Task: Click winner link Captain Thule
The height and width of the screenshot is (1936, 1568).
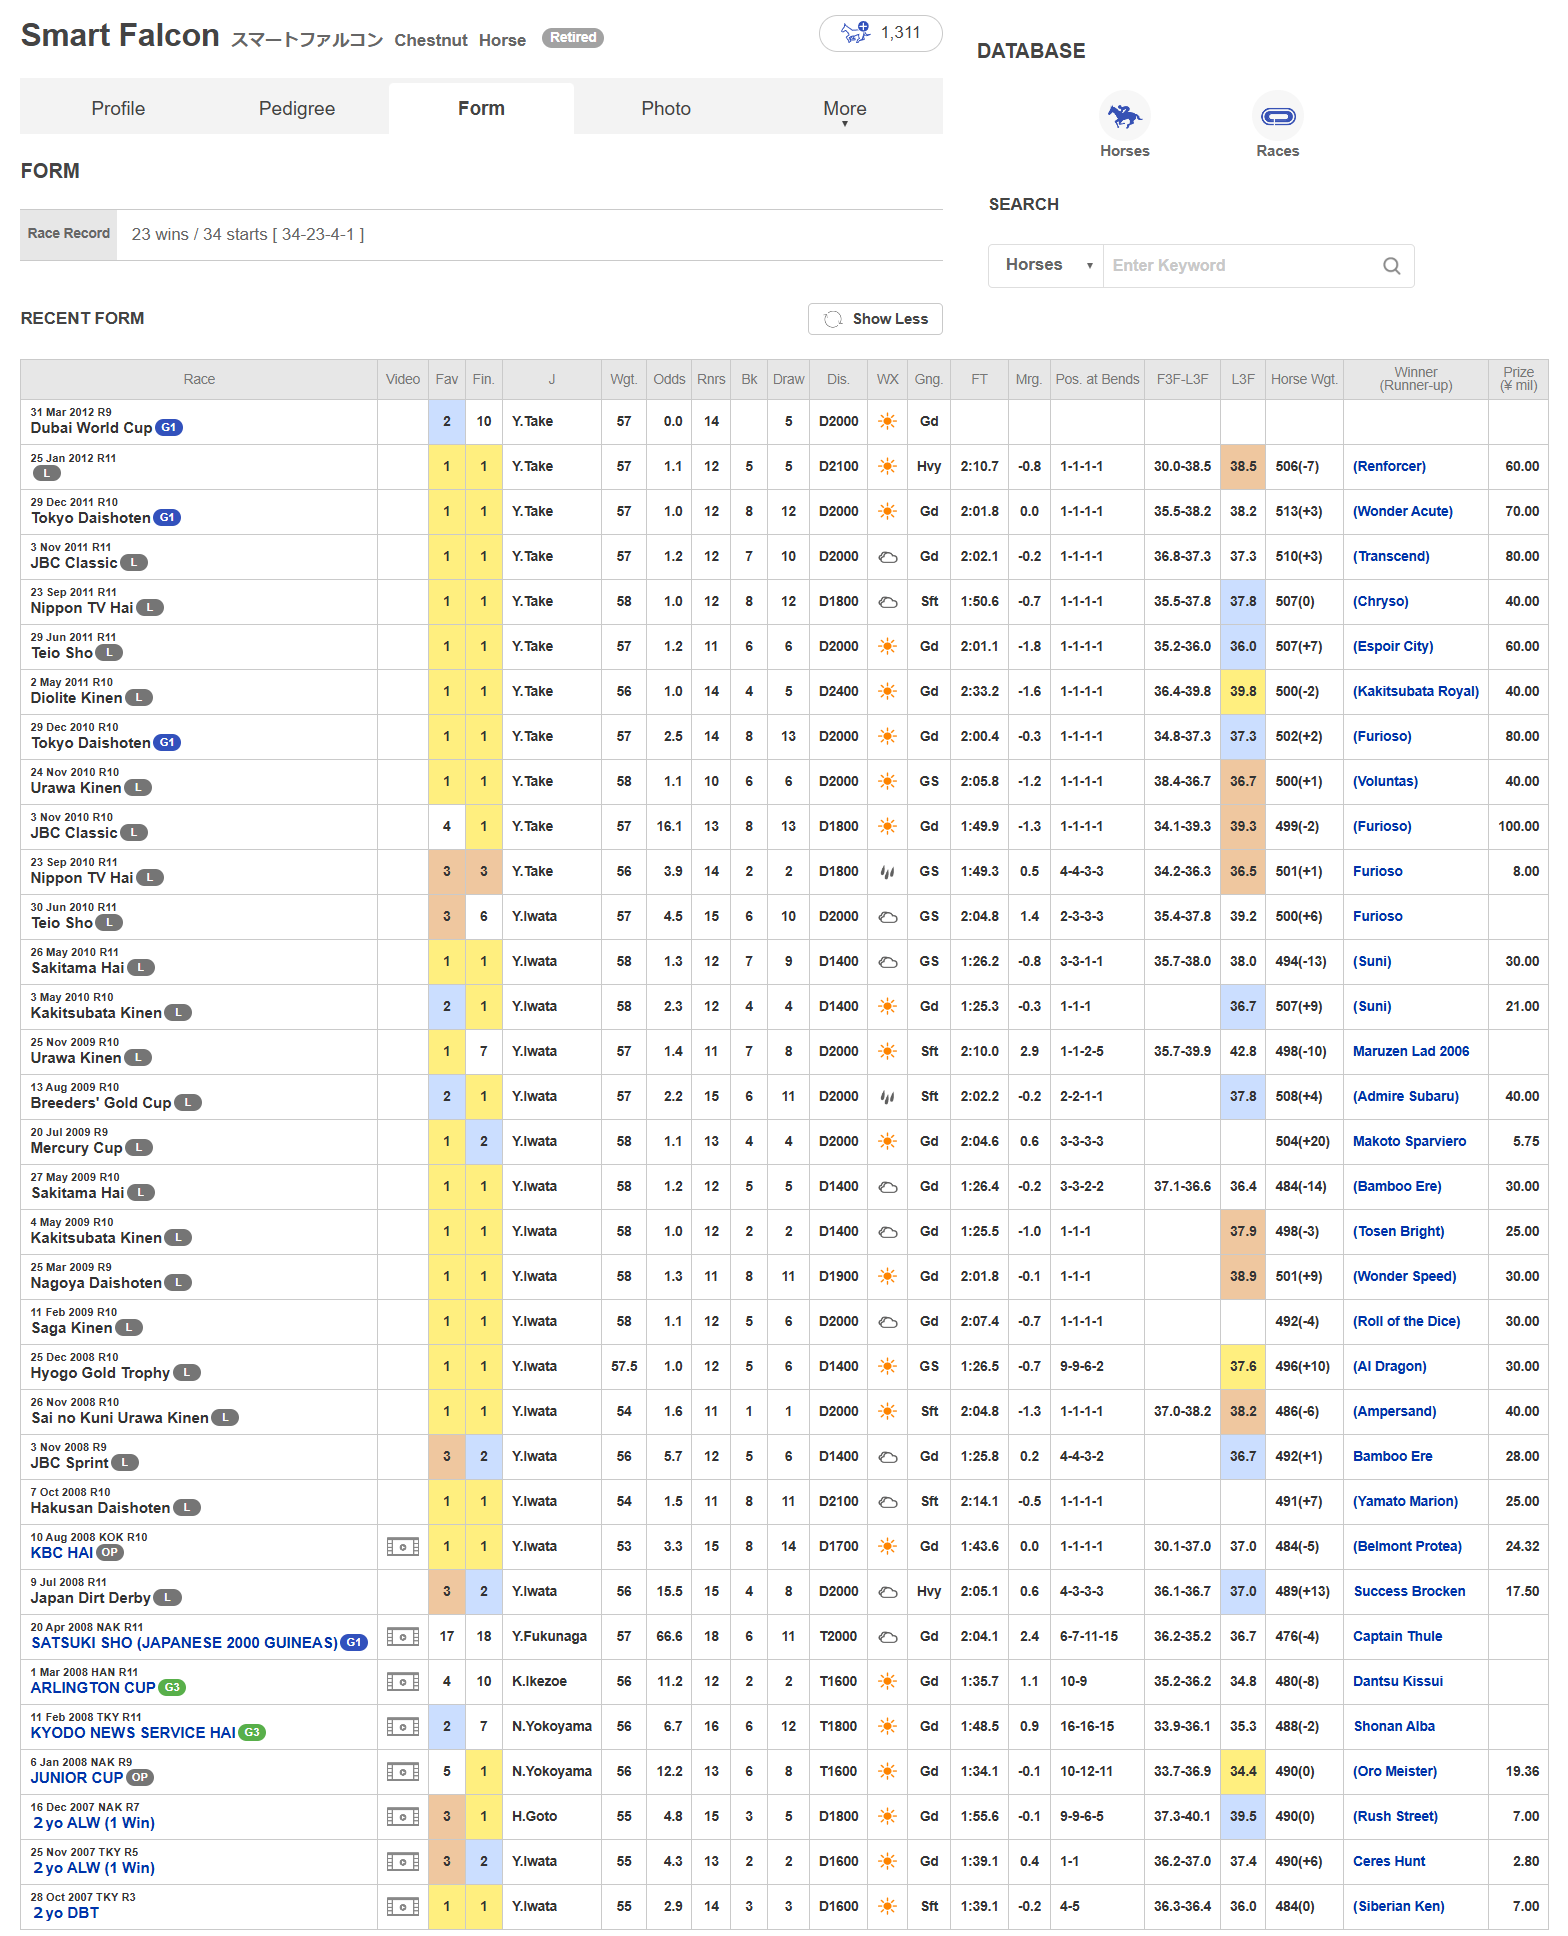Action: point(1397,1637)
